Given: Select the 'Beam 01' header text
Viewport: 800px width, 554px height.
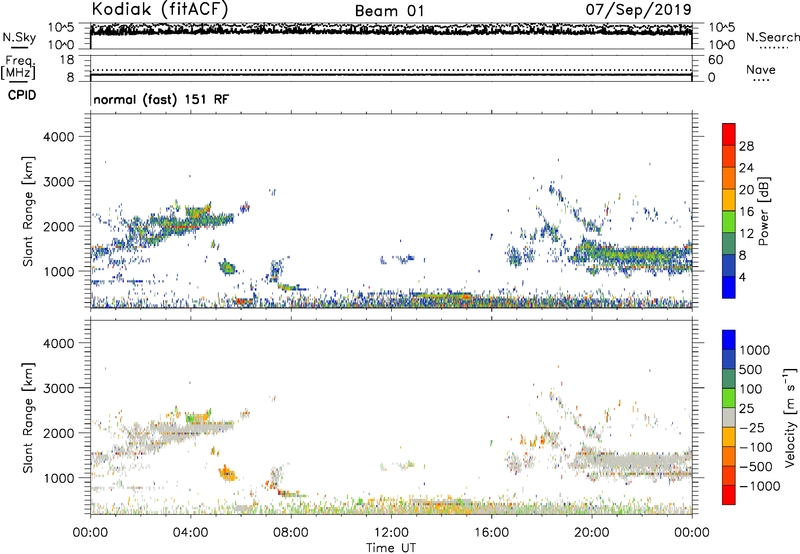Looking at the screenshot, I should coord(390,11).
